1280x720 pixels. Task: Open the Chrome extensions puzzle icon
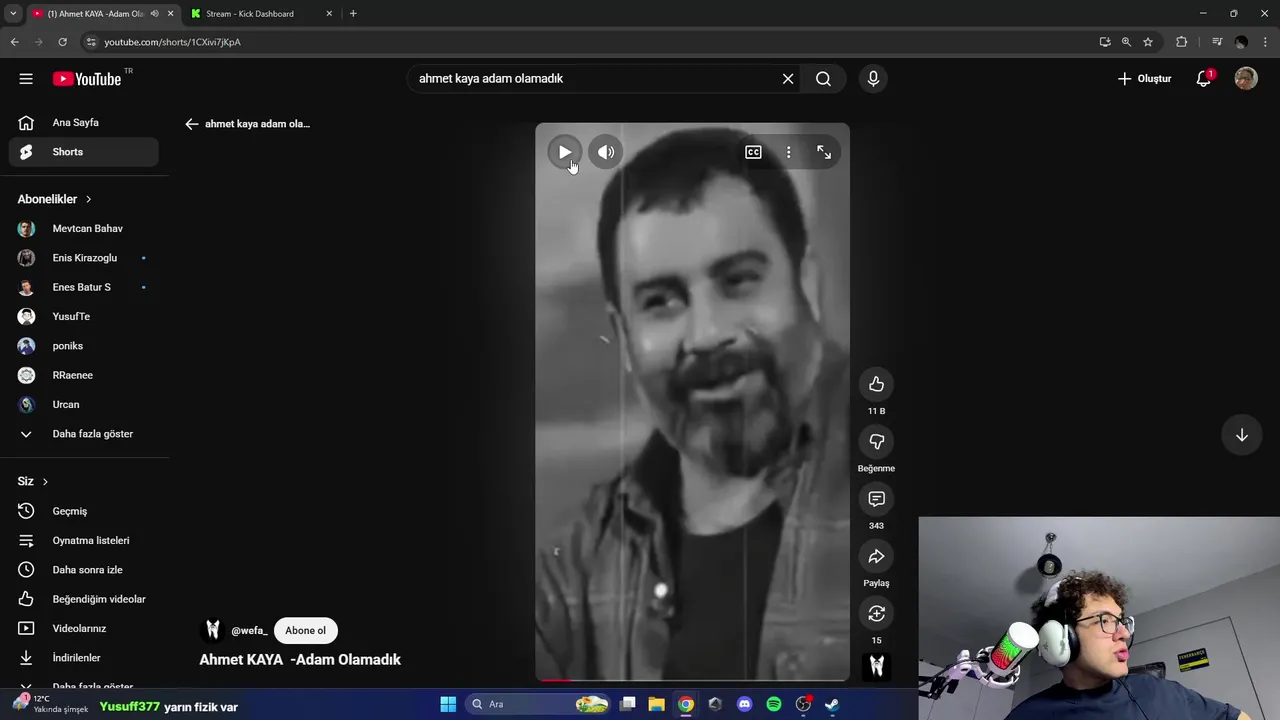1182,42
